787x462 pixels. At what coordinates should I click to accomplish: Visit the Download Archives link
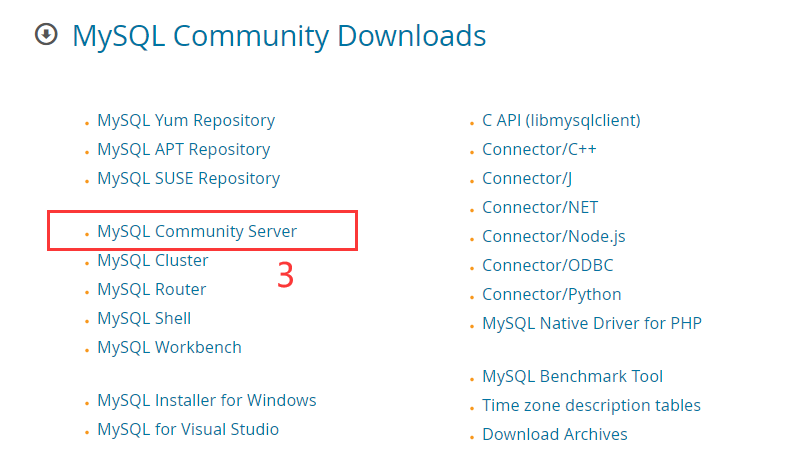pyautogui.click(x=555, y=435)
